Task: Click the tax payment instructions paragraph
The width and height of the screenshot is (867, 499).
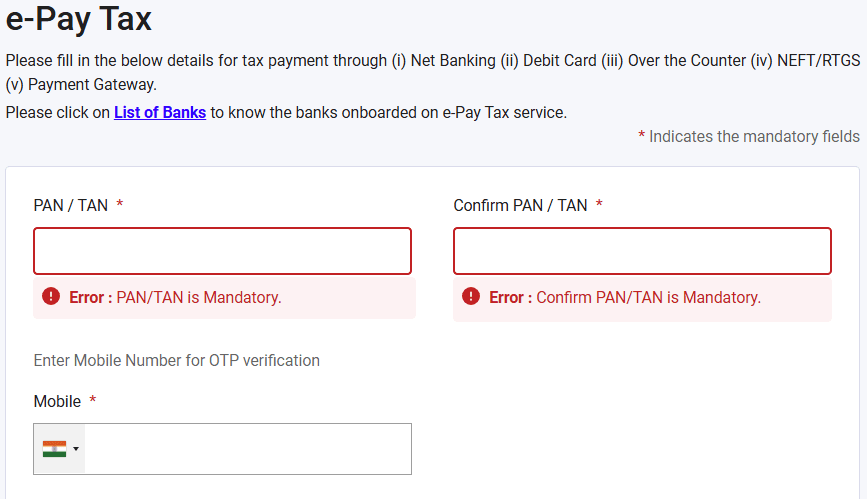Action: coord(433,72)
